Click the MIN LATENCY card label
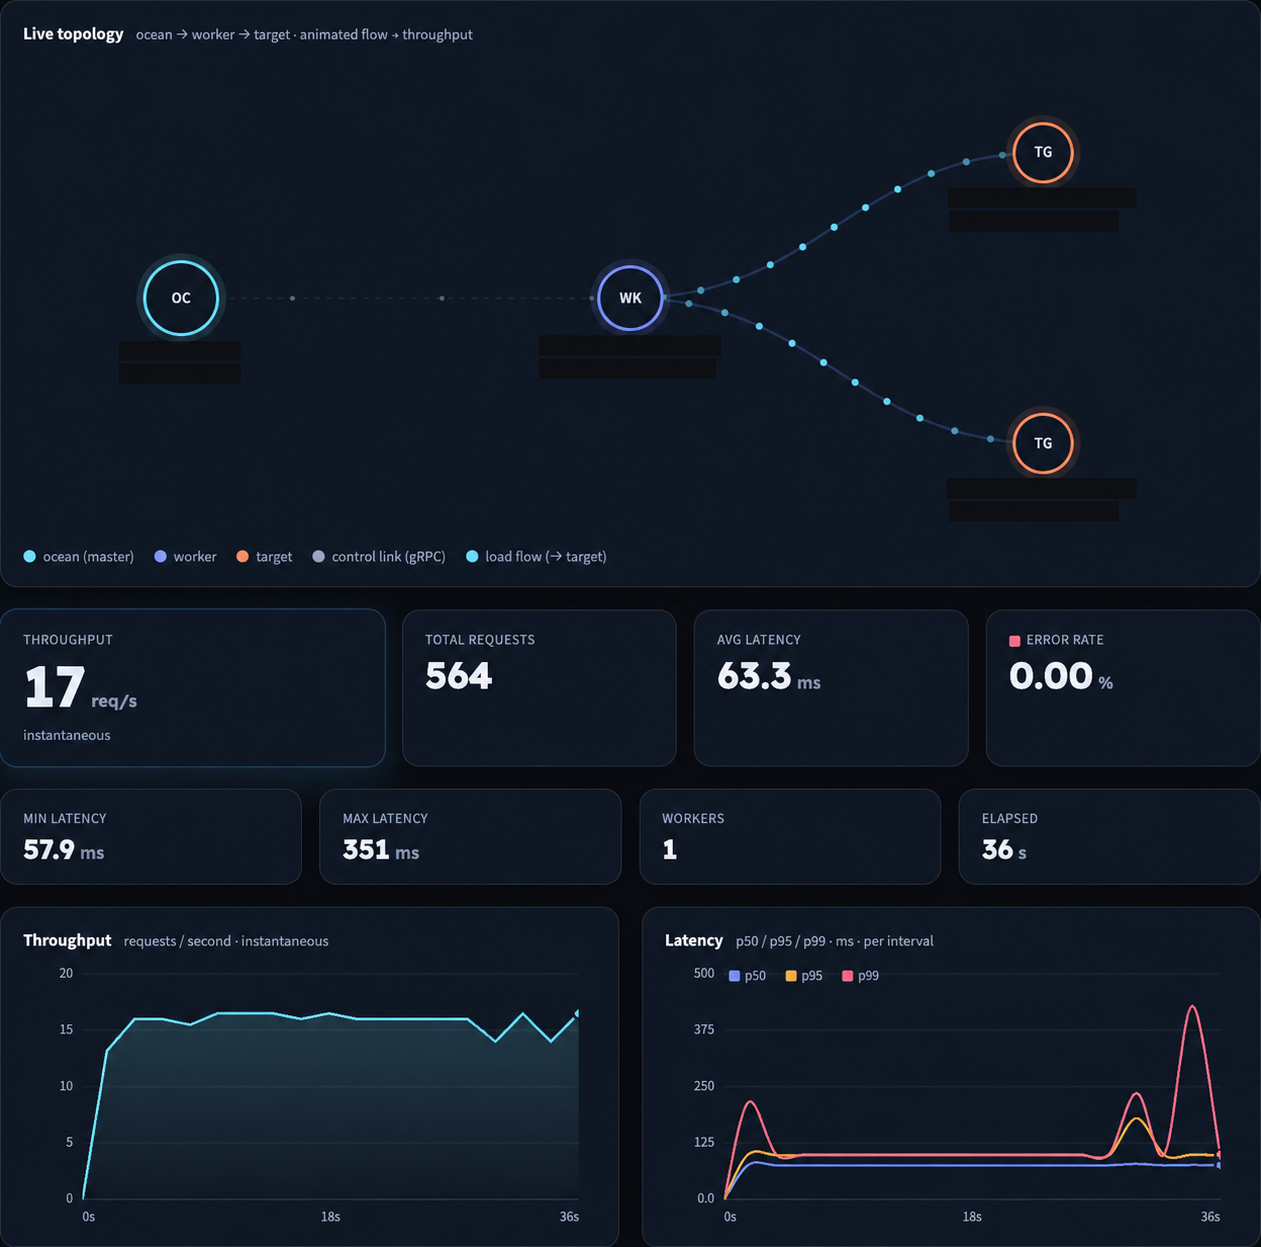The image size is (1261, 1247). point(65,818)
